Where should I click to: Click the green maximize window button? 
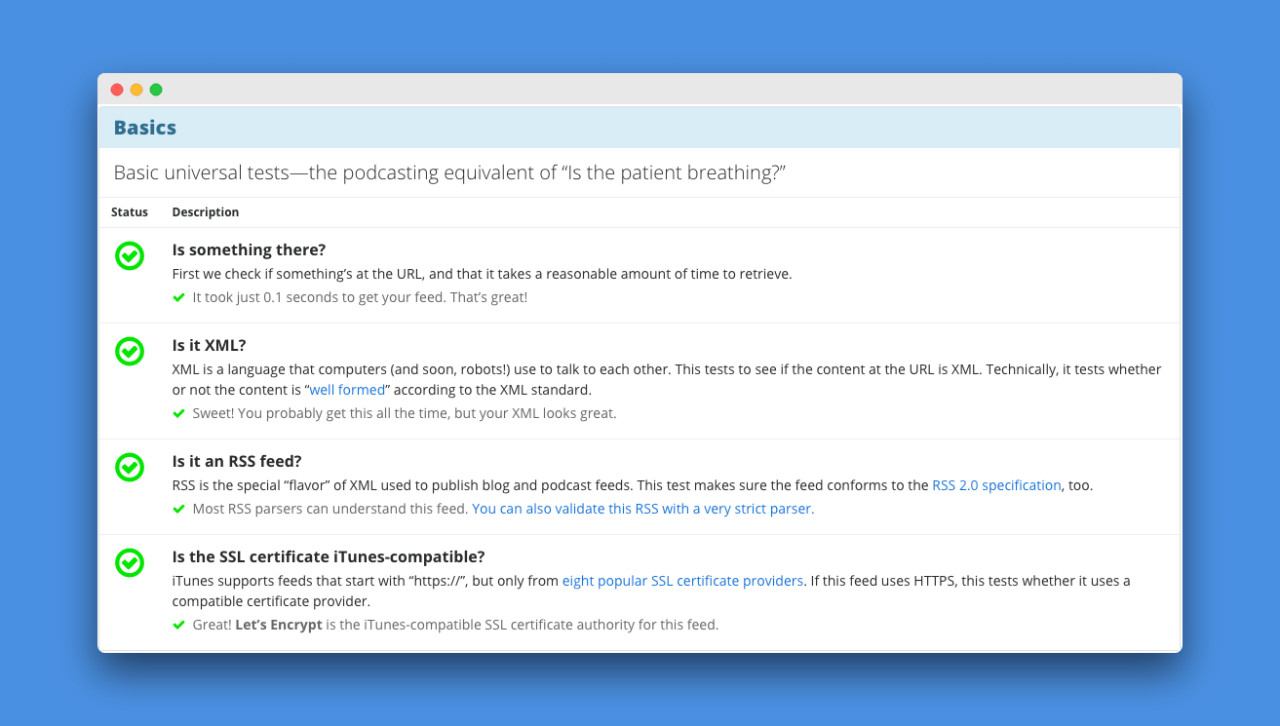tap(156, 90)
